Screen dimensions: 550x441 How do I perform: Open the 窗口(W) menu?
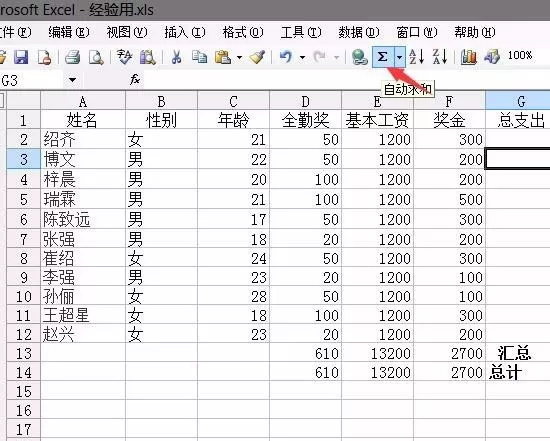coord(417,32)
